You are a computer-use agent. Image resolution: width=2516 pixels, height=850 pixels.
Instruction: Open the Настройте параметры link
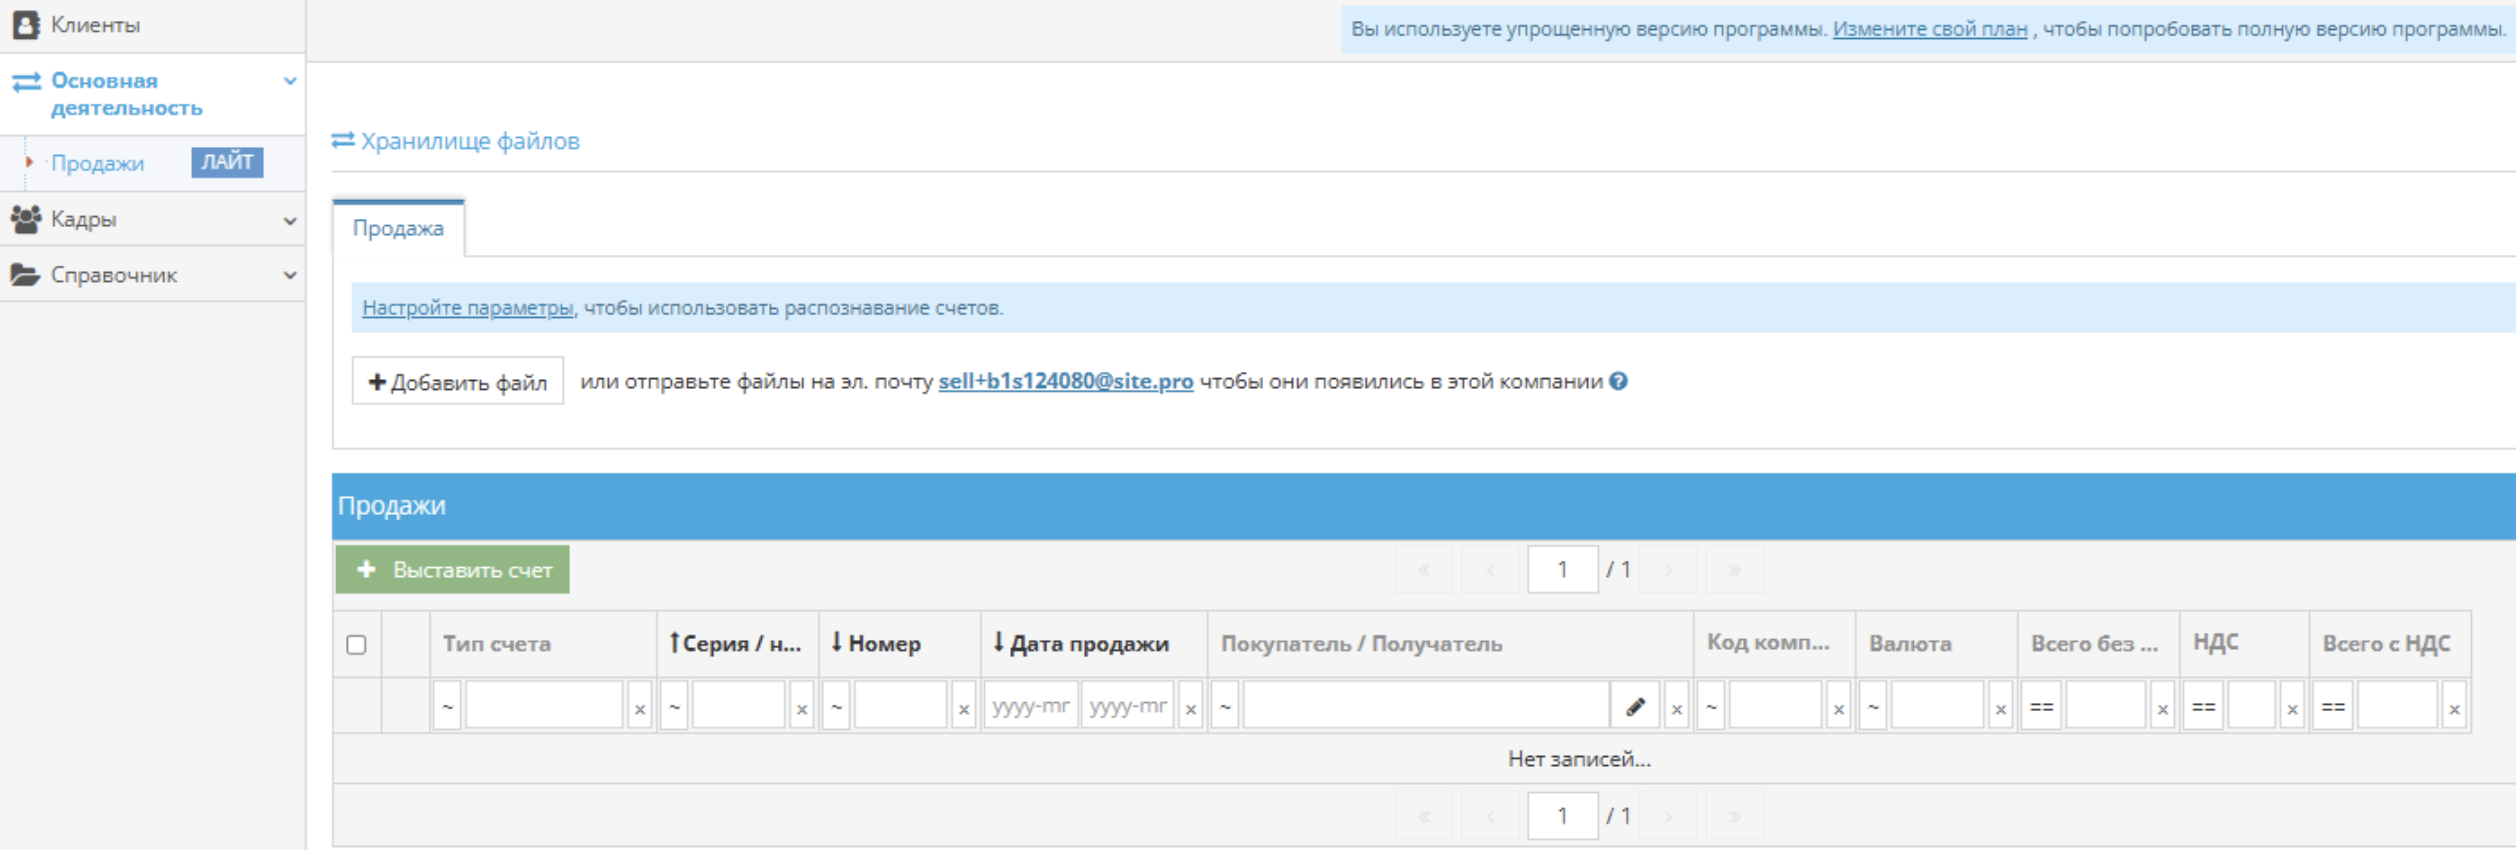tap(468, 308)
